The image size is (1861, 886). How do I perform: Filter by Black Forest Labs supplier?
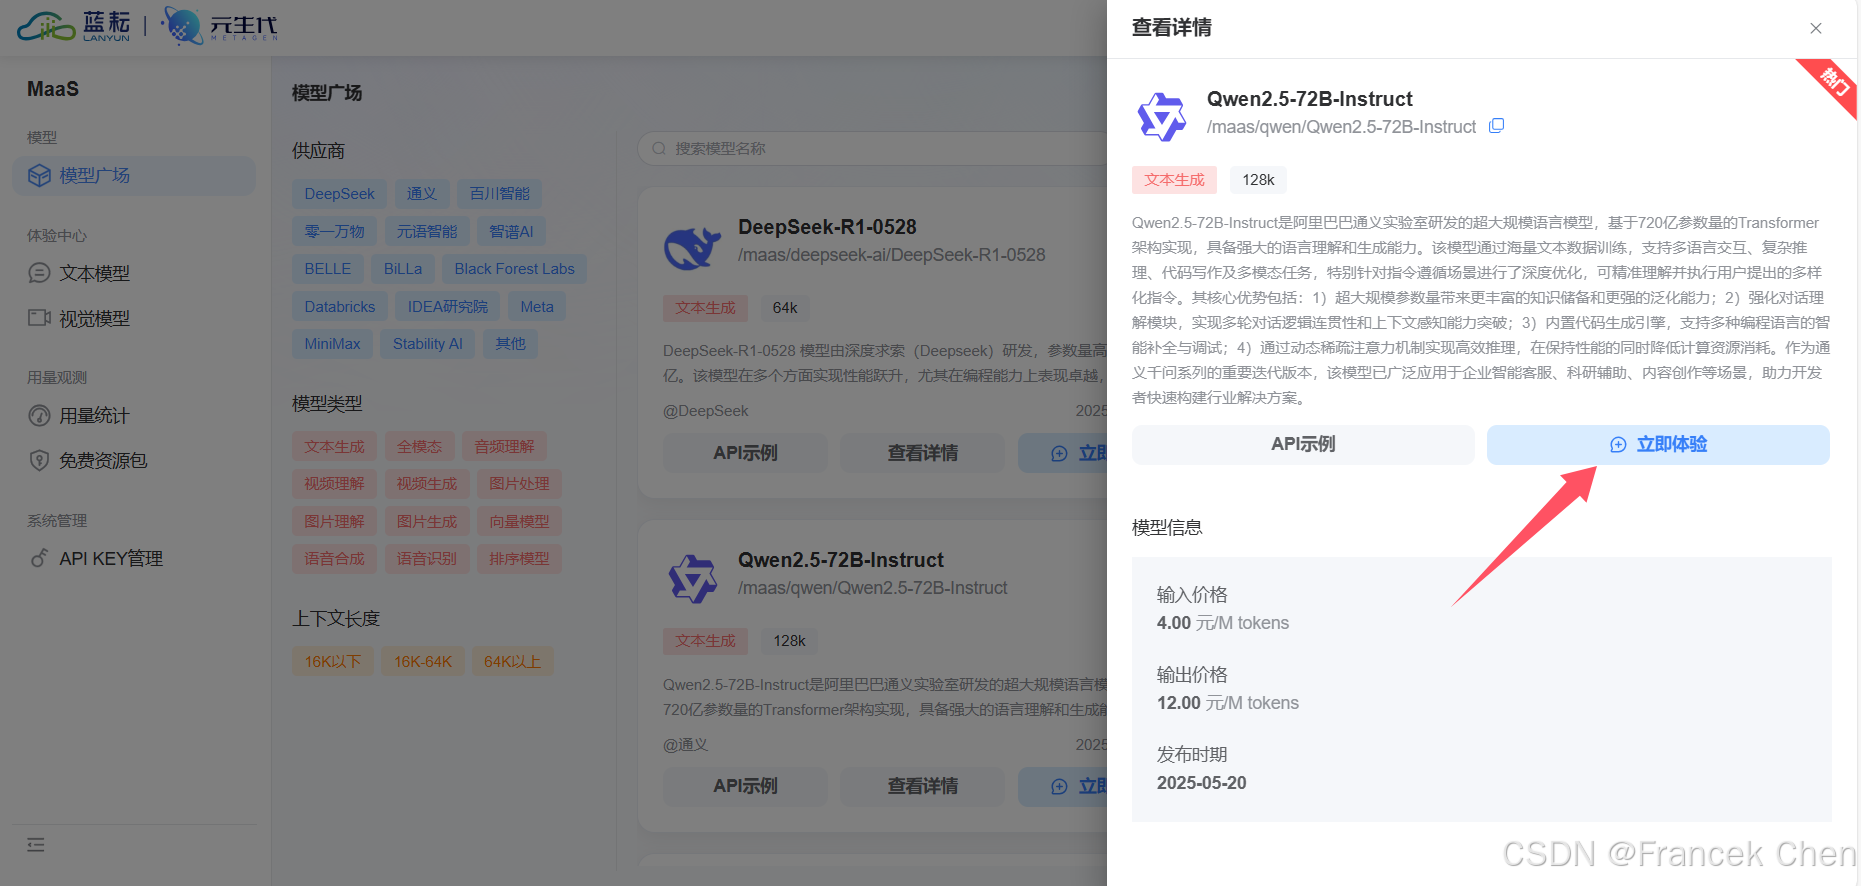pyautogui.click(x=514, y=269)
